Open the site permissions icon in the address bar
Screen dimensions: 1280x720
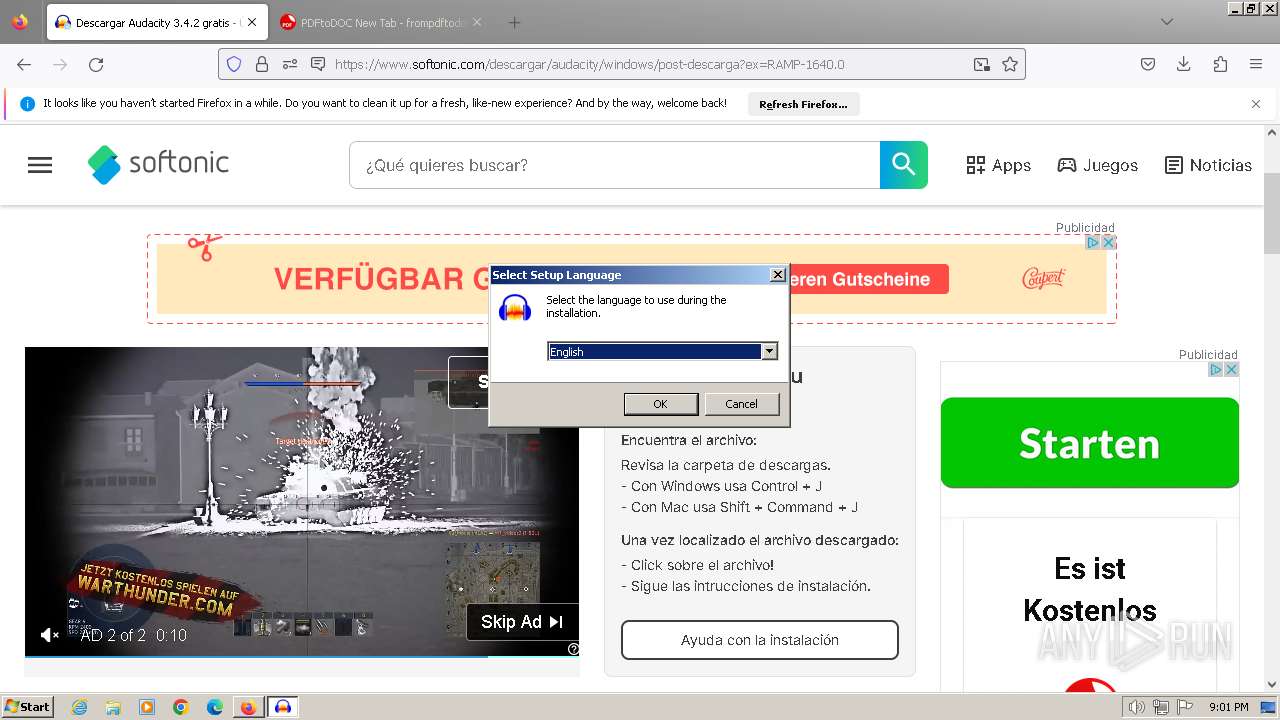coord(290,64)
